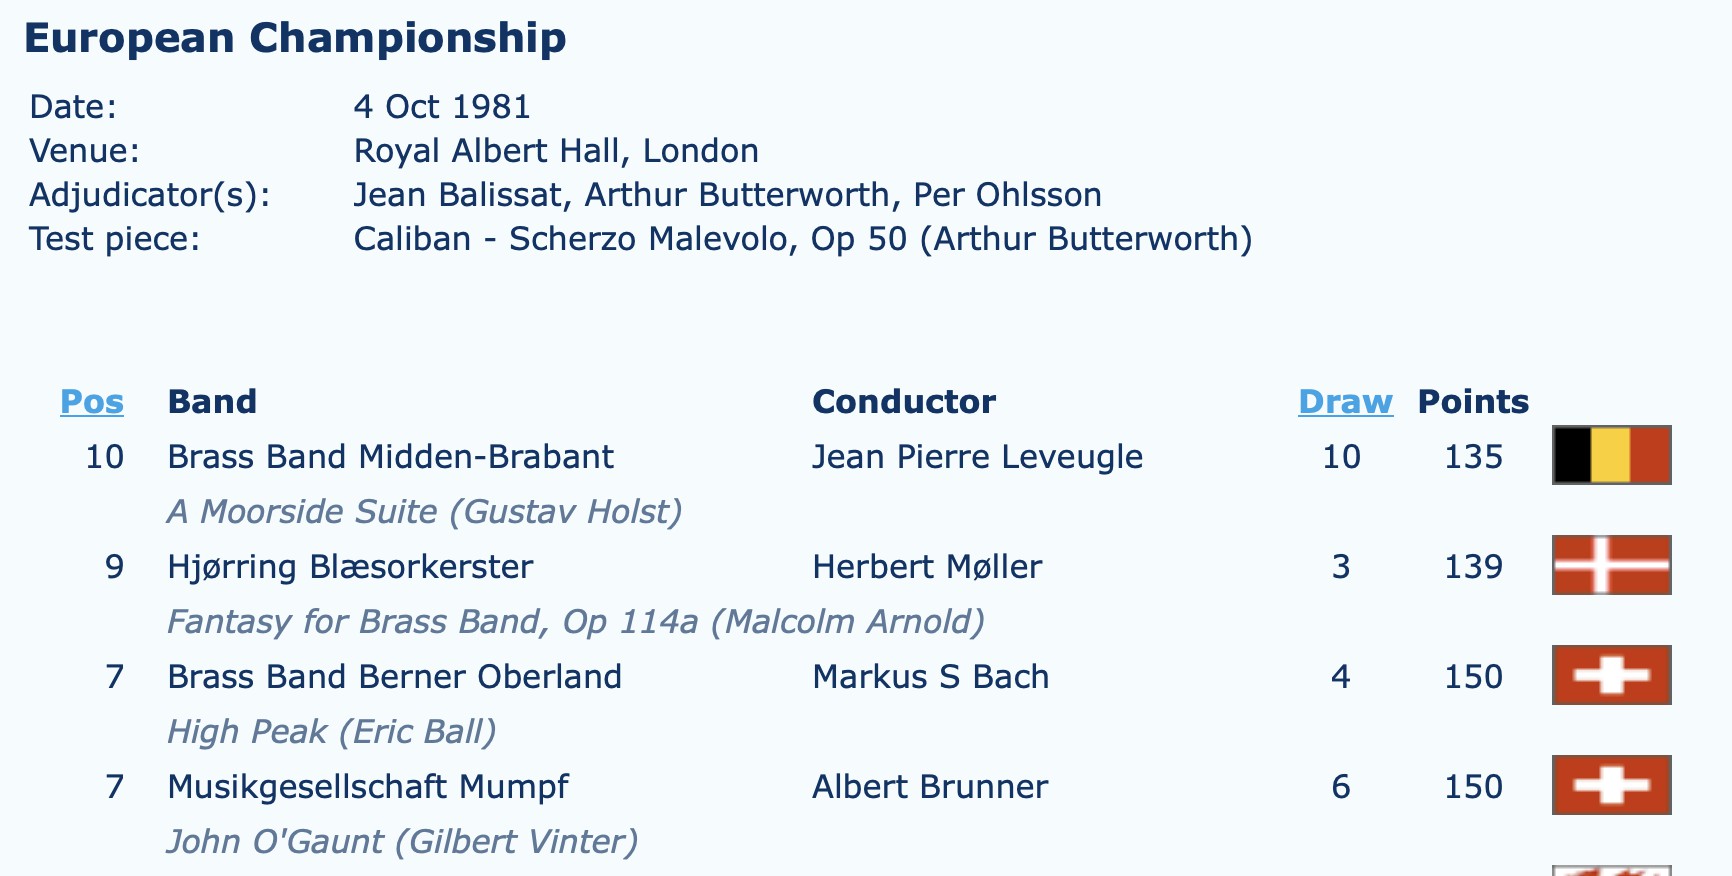Click the Danish flag icon
The width and height of the screenshot is (1732, 876).
tap(1611, 565)
